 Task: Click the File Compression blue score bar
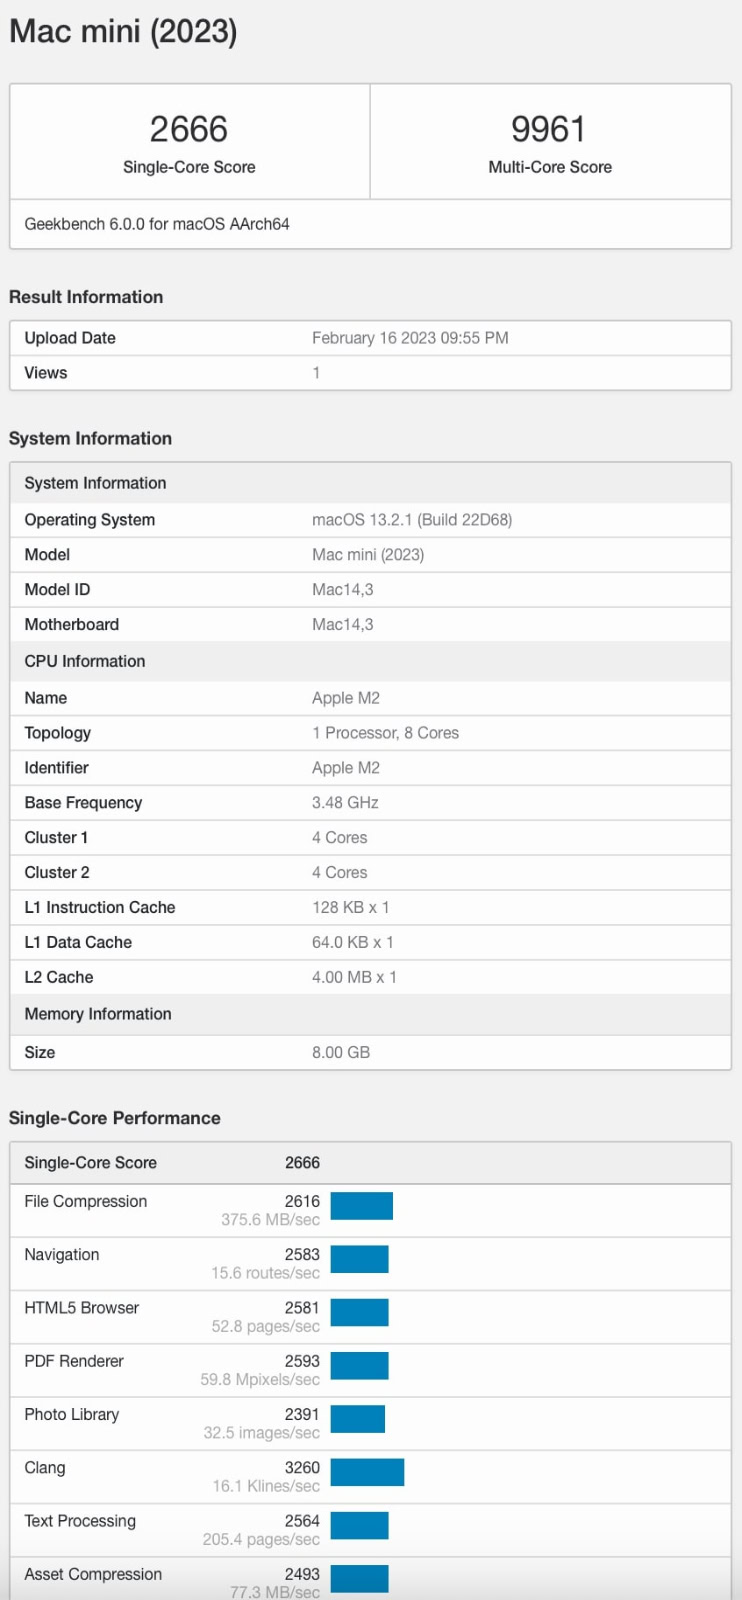click(362, 1206)
